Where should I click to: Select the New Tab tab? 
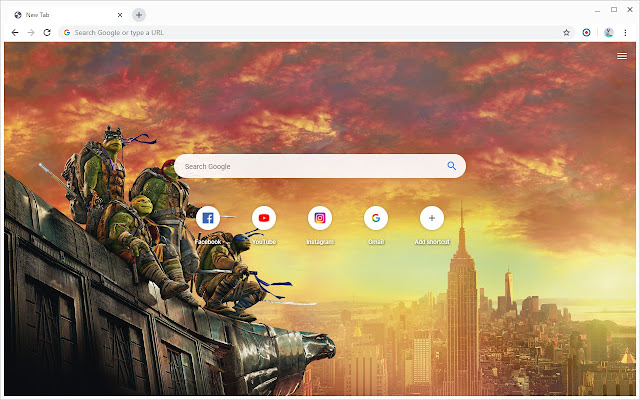67,15
